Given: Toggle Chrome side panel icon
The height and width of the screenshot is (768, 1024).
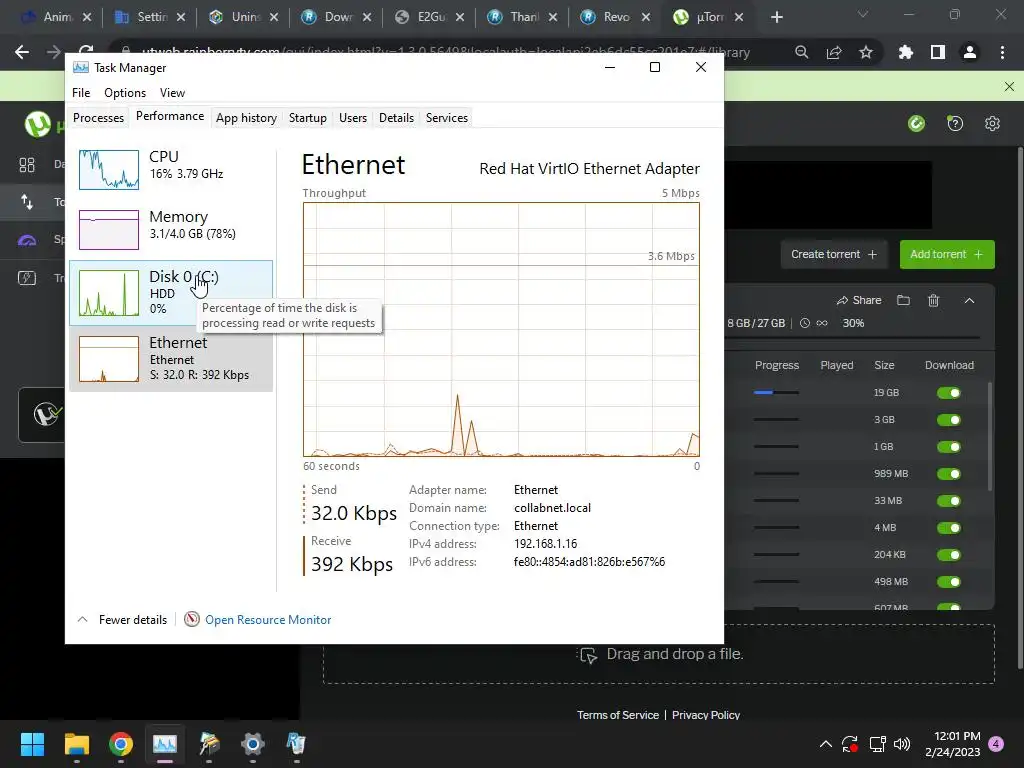Looking at the screenshot, I should [x=938, y=52].
